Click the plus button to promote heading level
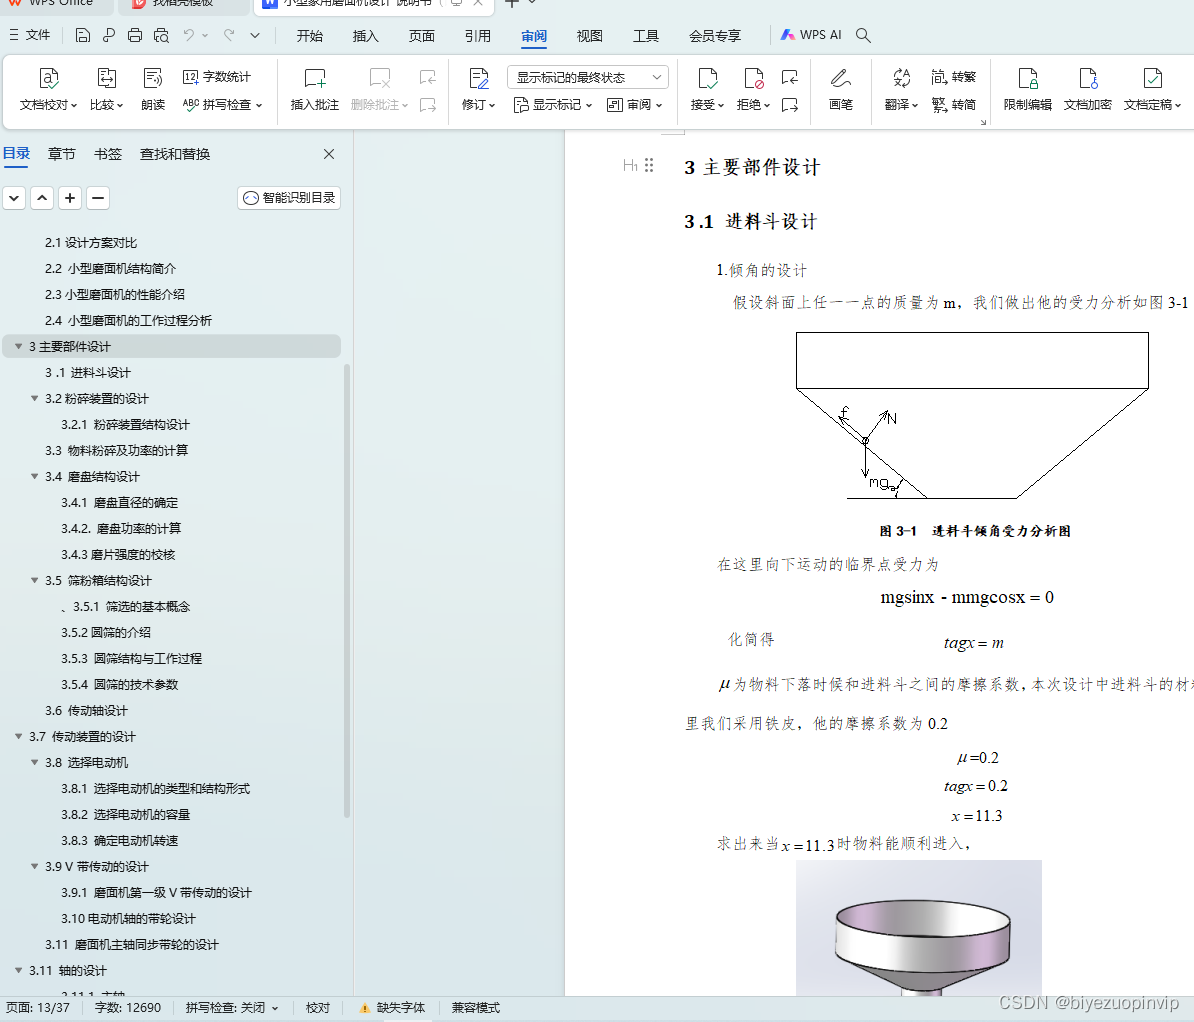The image size is (1194, 1022). [x=70, y=198]
